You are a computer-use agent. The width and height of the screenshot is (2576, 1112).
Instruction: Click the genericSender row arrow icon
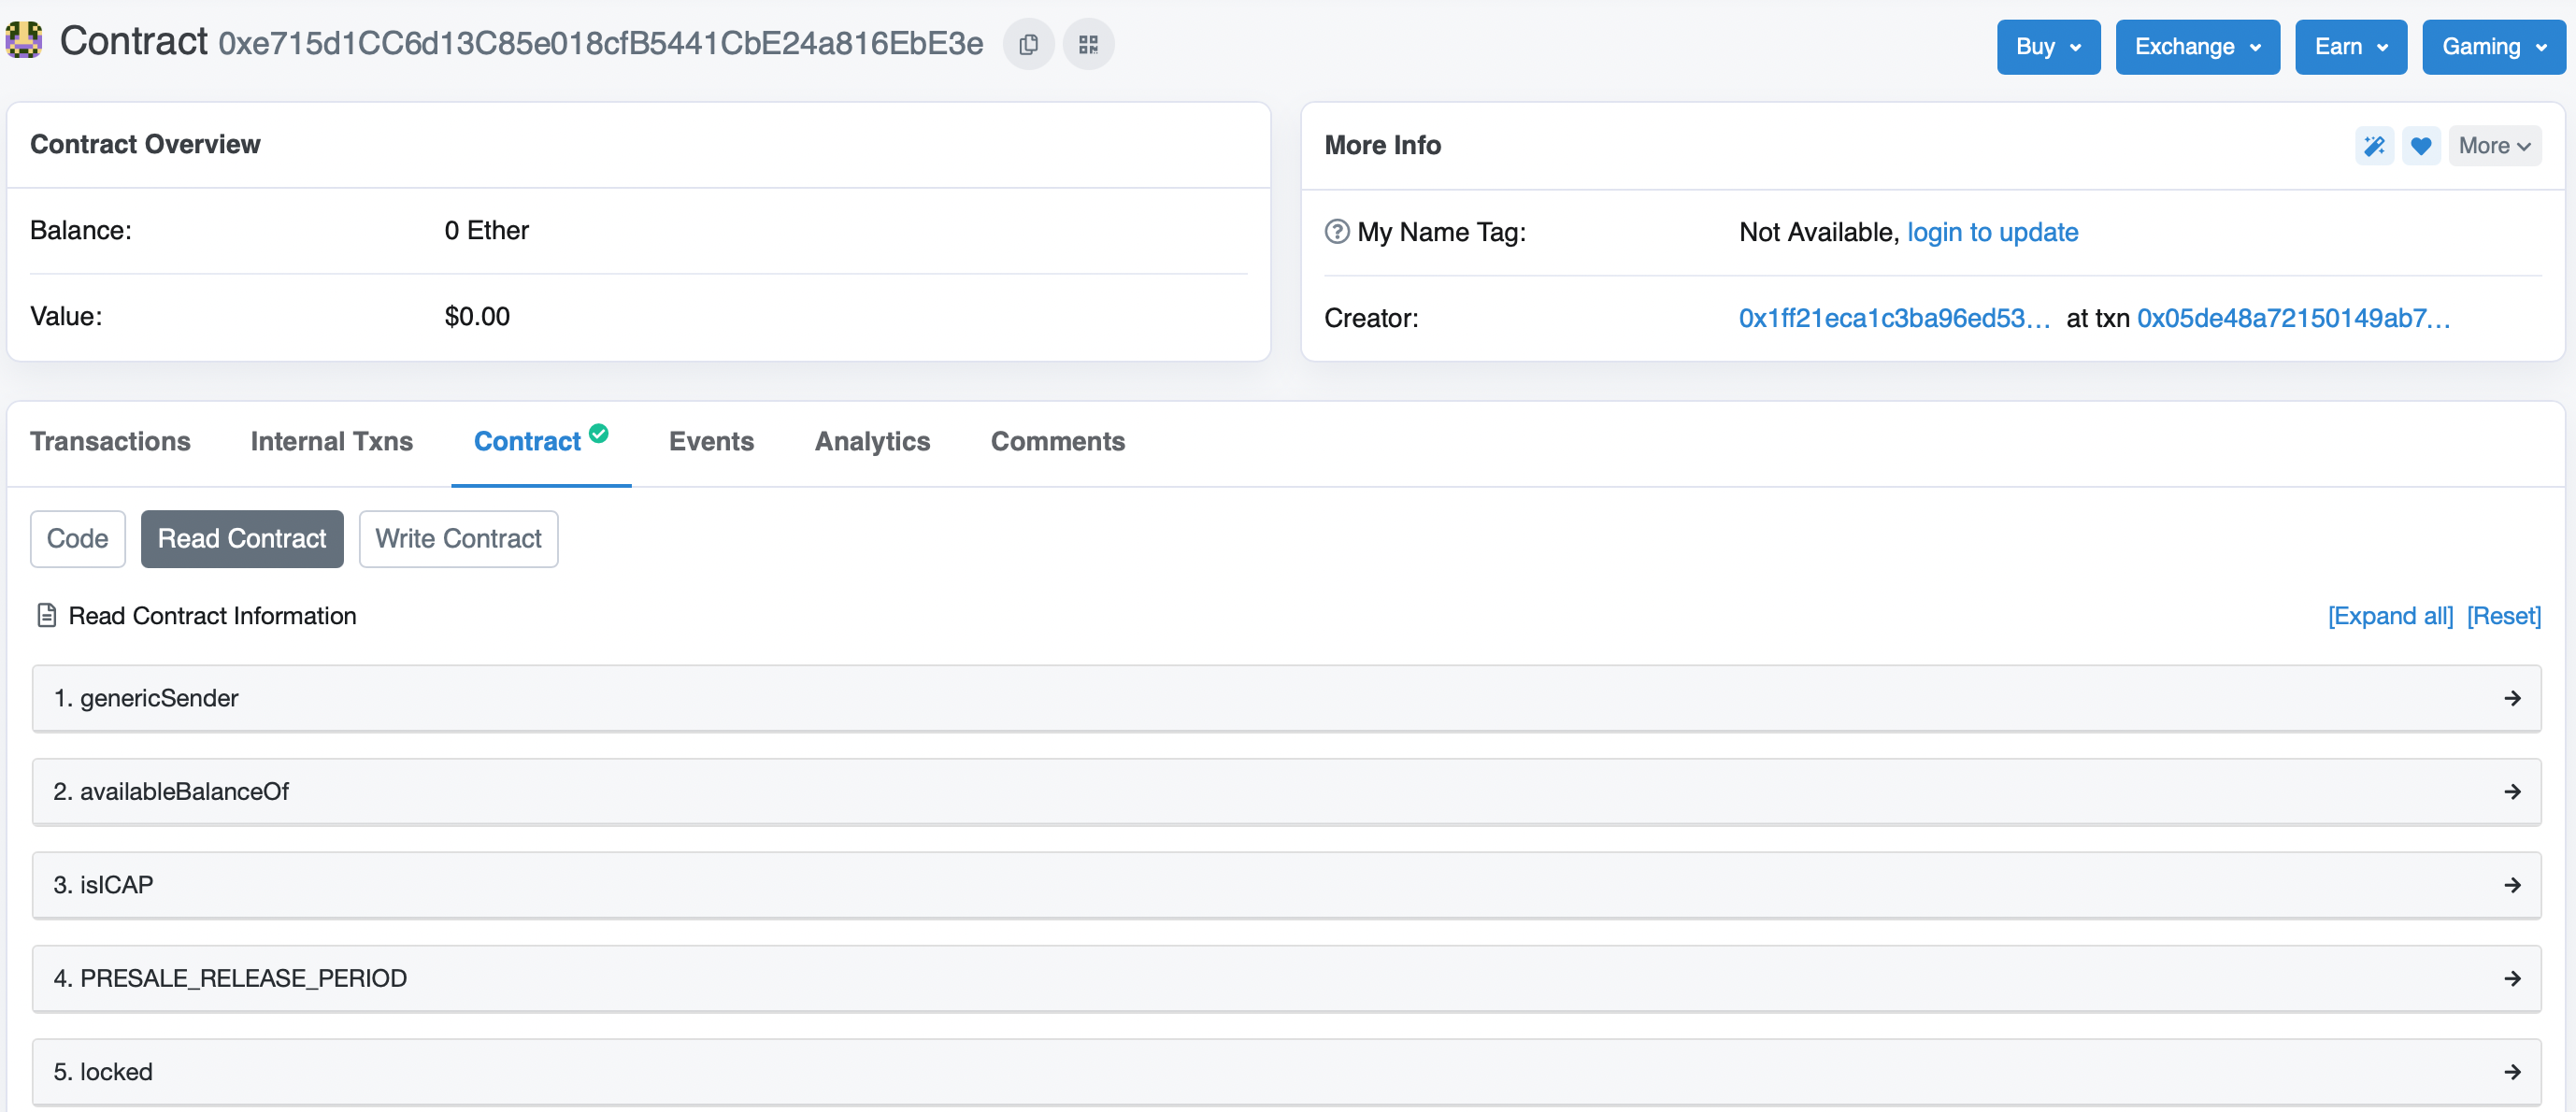[x=2512, y=698]
